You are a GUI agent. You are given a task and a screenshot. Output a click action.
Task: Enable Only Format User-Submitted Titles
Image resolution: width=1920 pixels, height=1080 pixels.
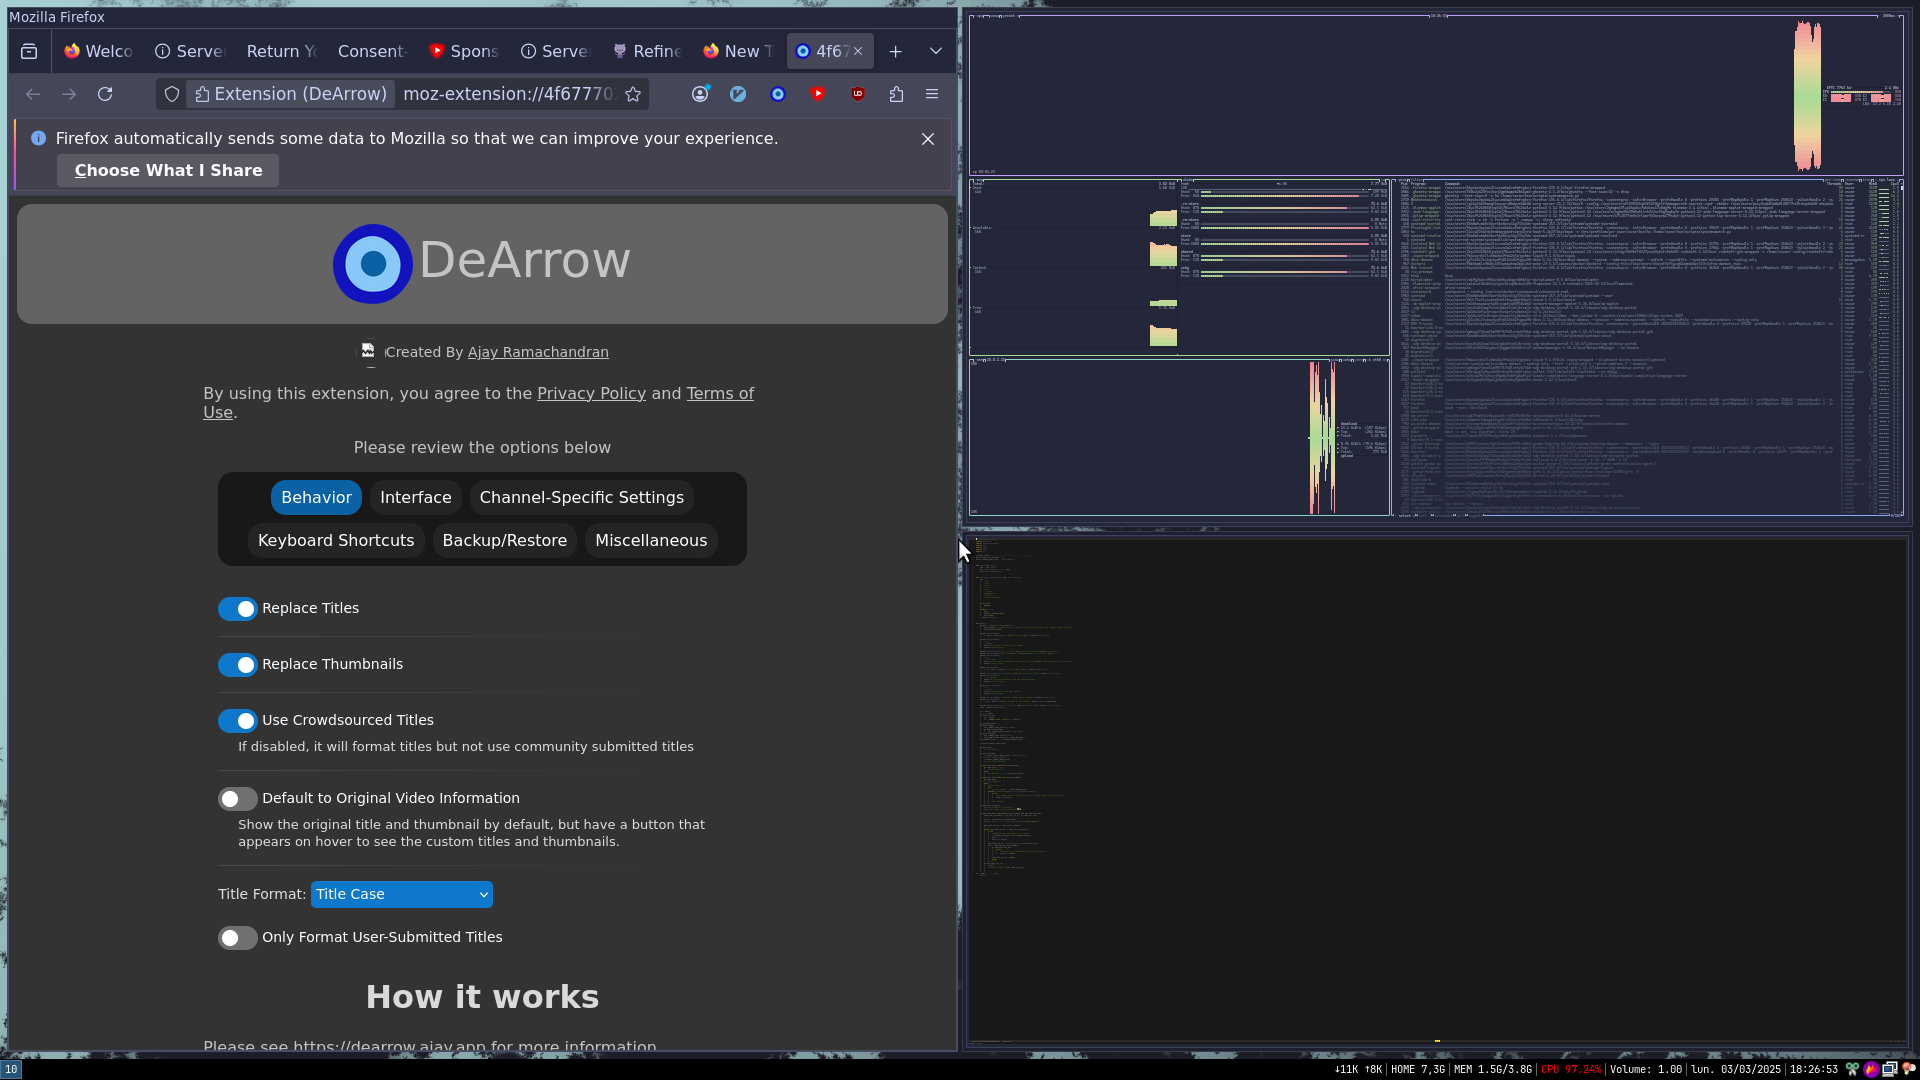(x=237, y=938)
